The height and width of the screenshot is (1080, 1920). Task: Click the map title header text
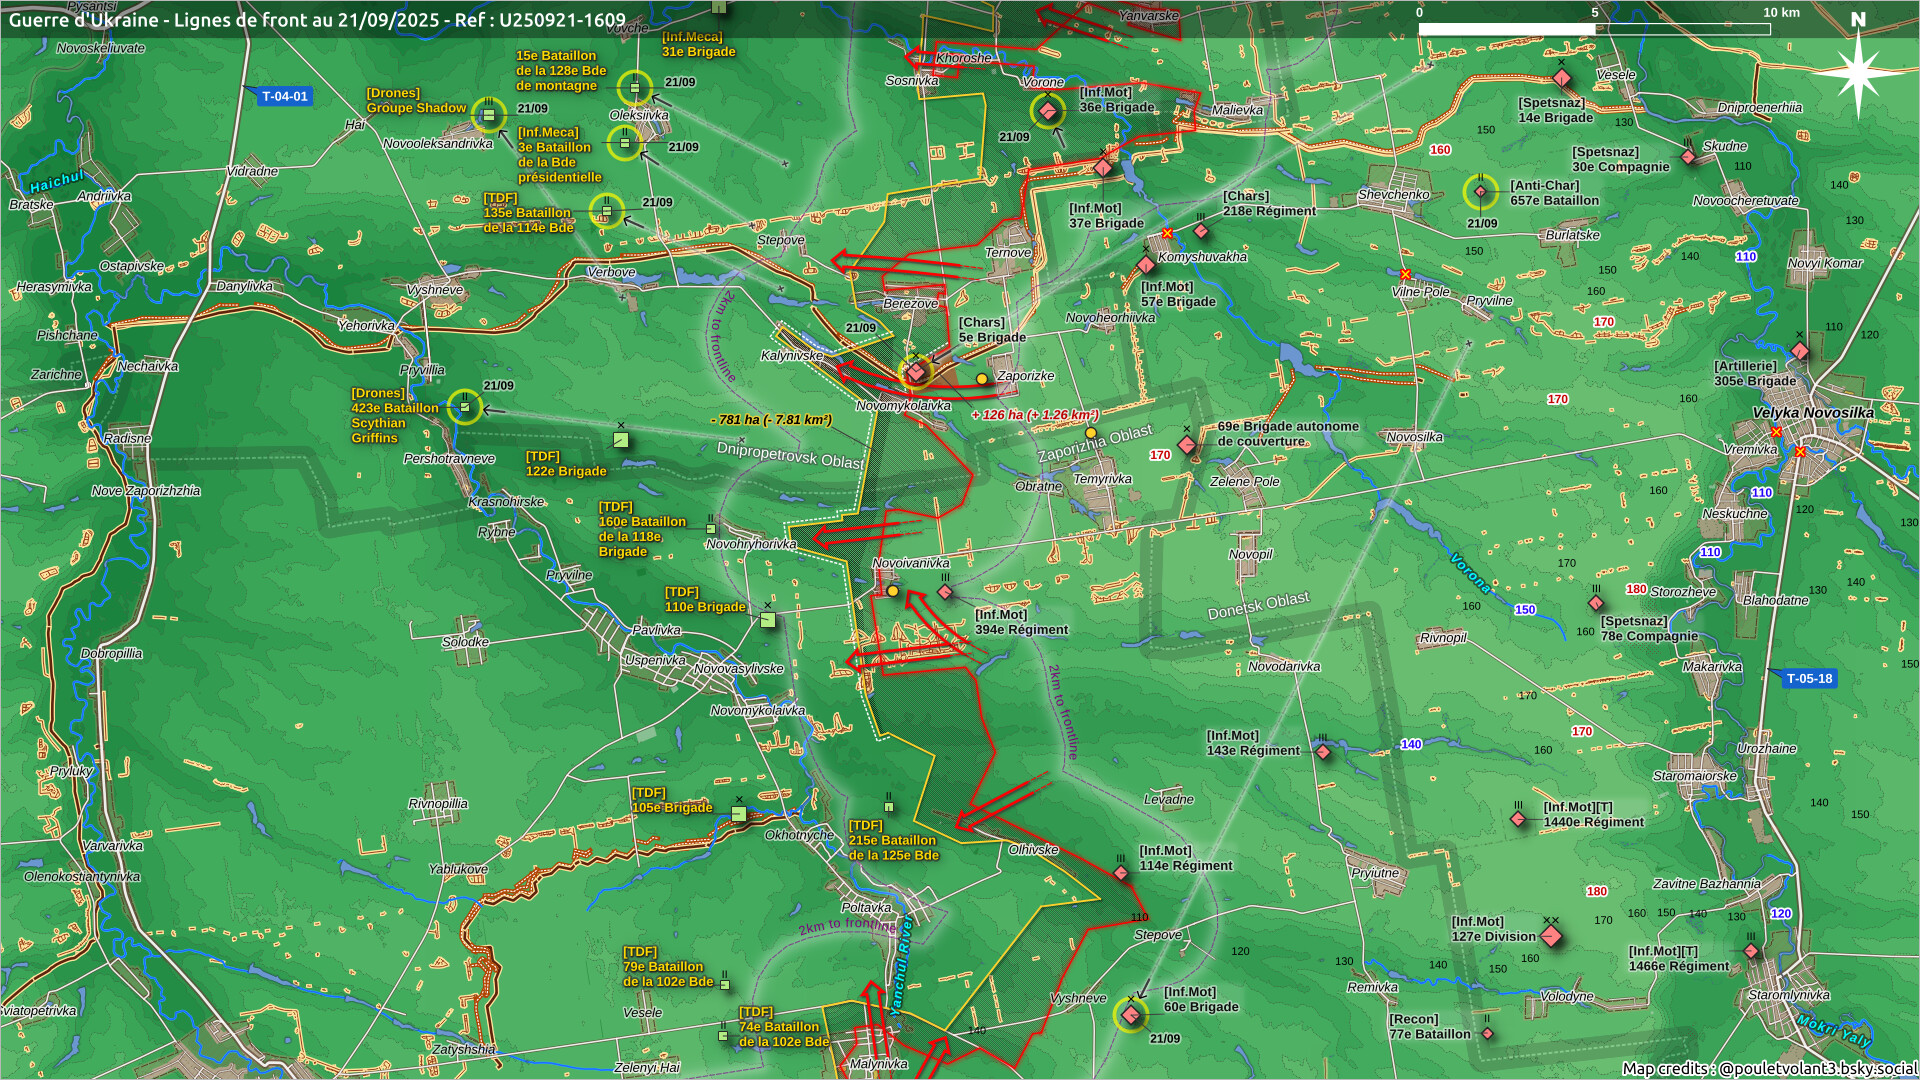pyautogui.click(x=317, y=20)
